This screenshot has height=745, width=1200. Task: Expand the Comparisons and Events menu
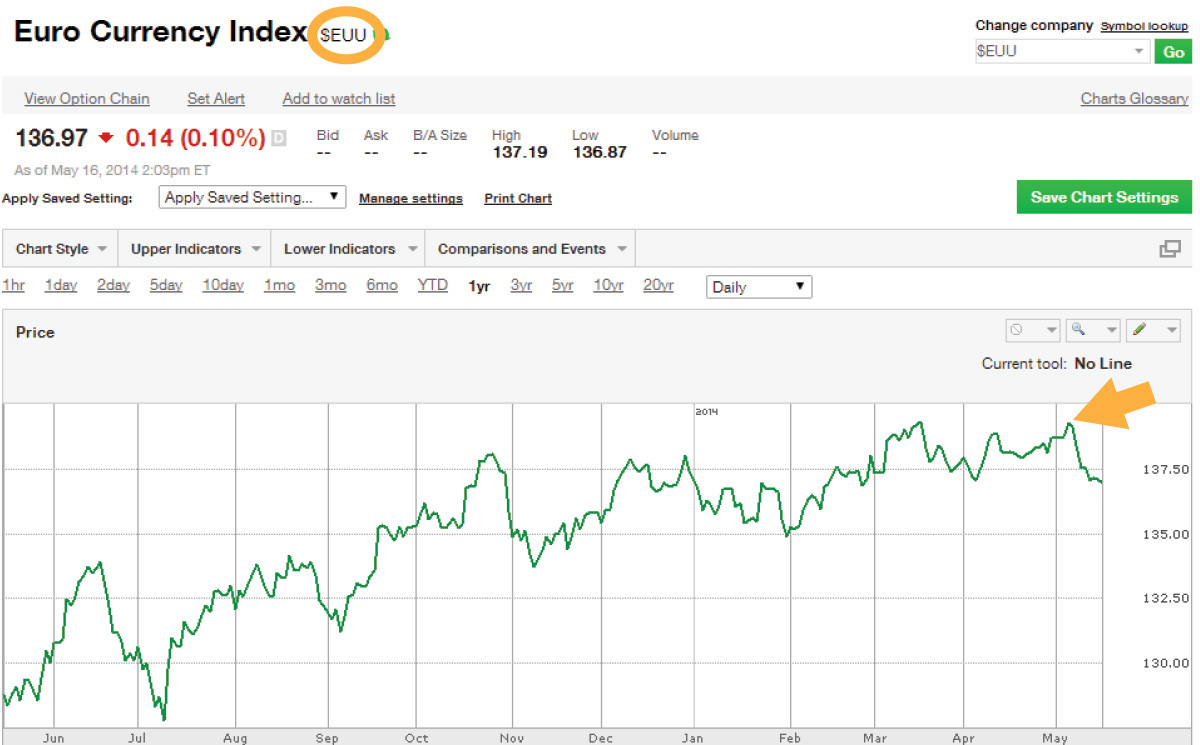521,248
